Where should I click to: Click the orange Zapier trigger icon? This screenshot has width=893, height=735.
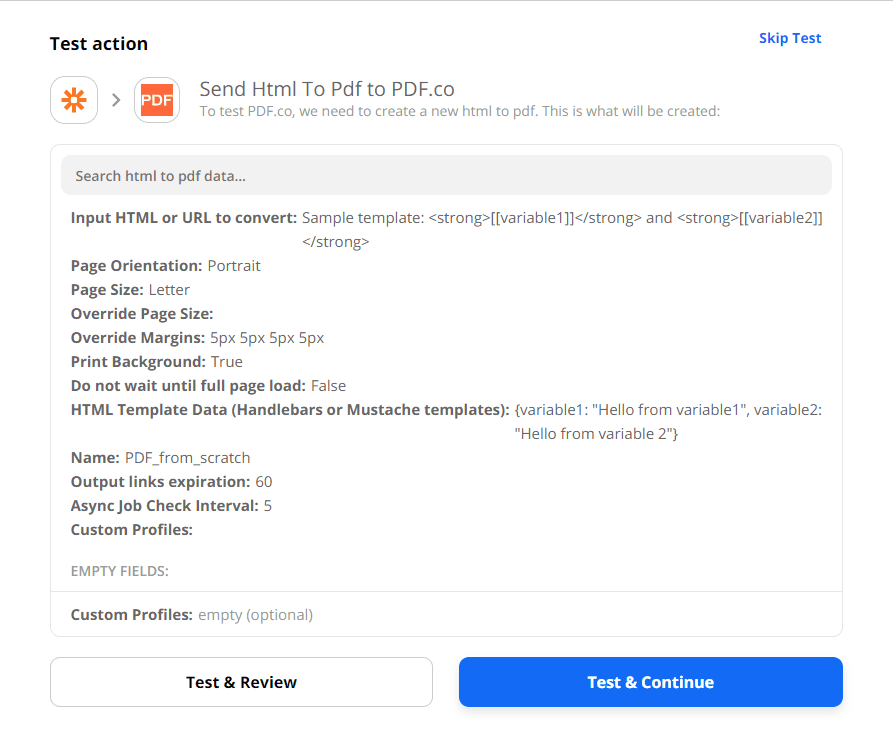(x=74, y=100)
